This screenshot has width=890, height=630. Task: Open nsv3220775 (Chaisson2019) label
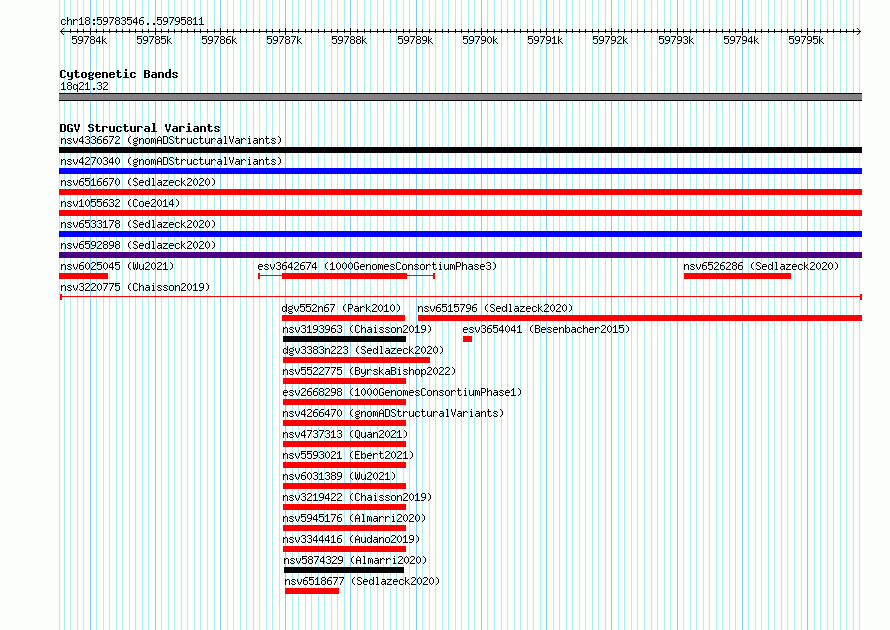click(x=135, y=287)
